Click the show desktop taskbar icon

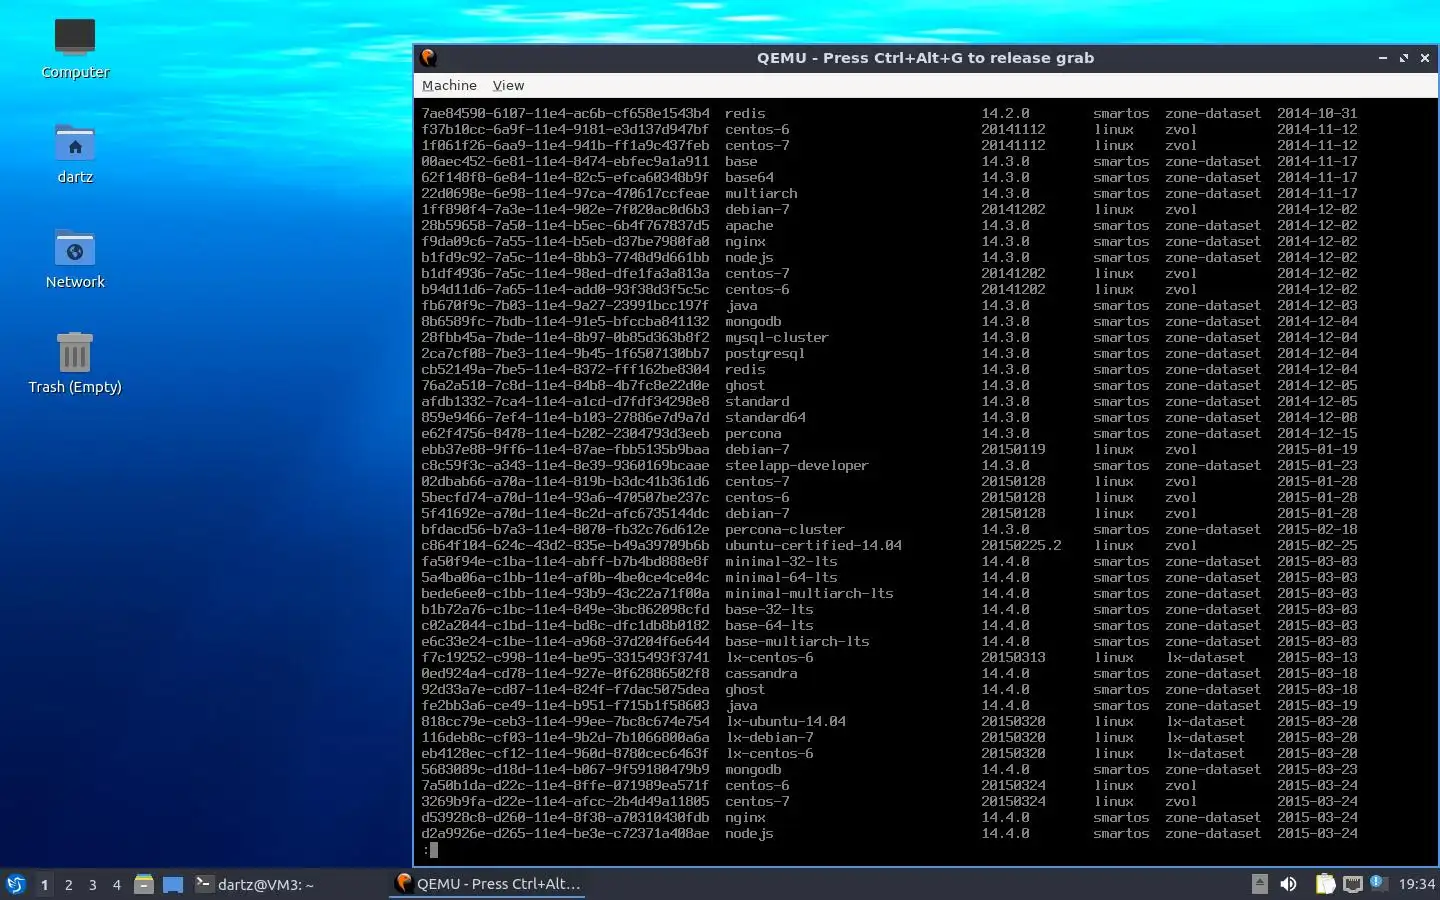pyautogui.click(x=173, y=884)
